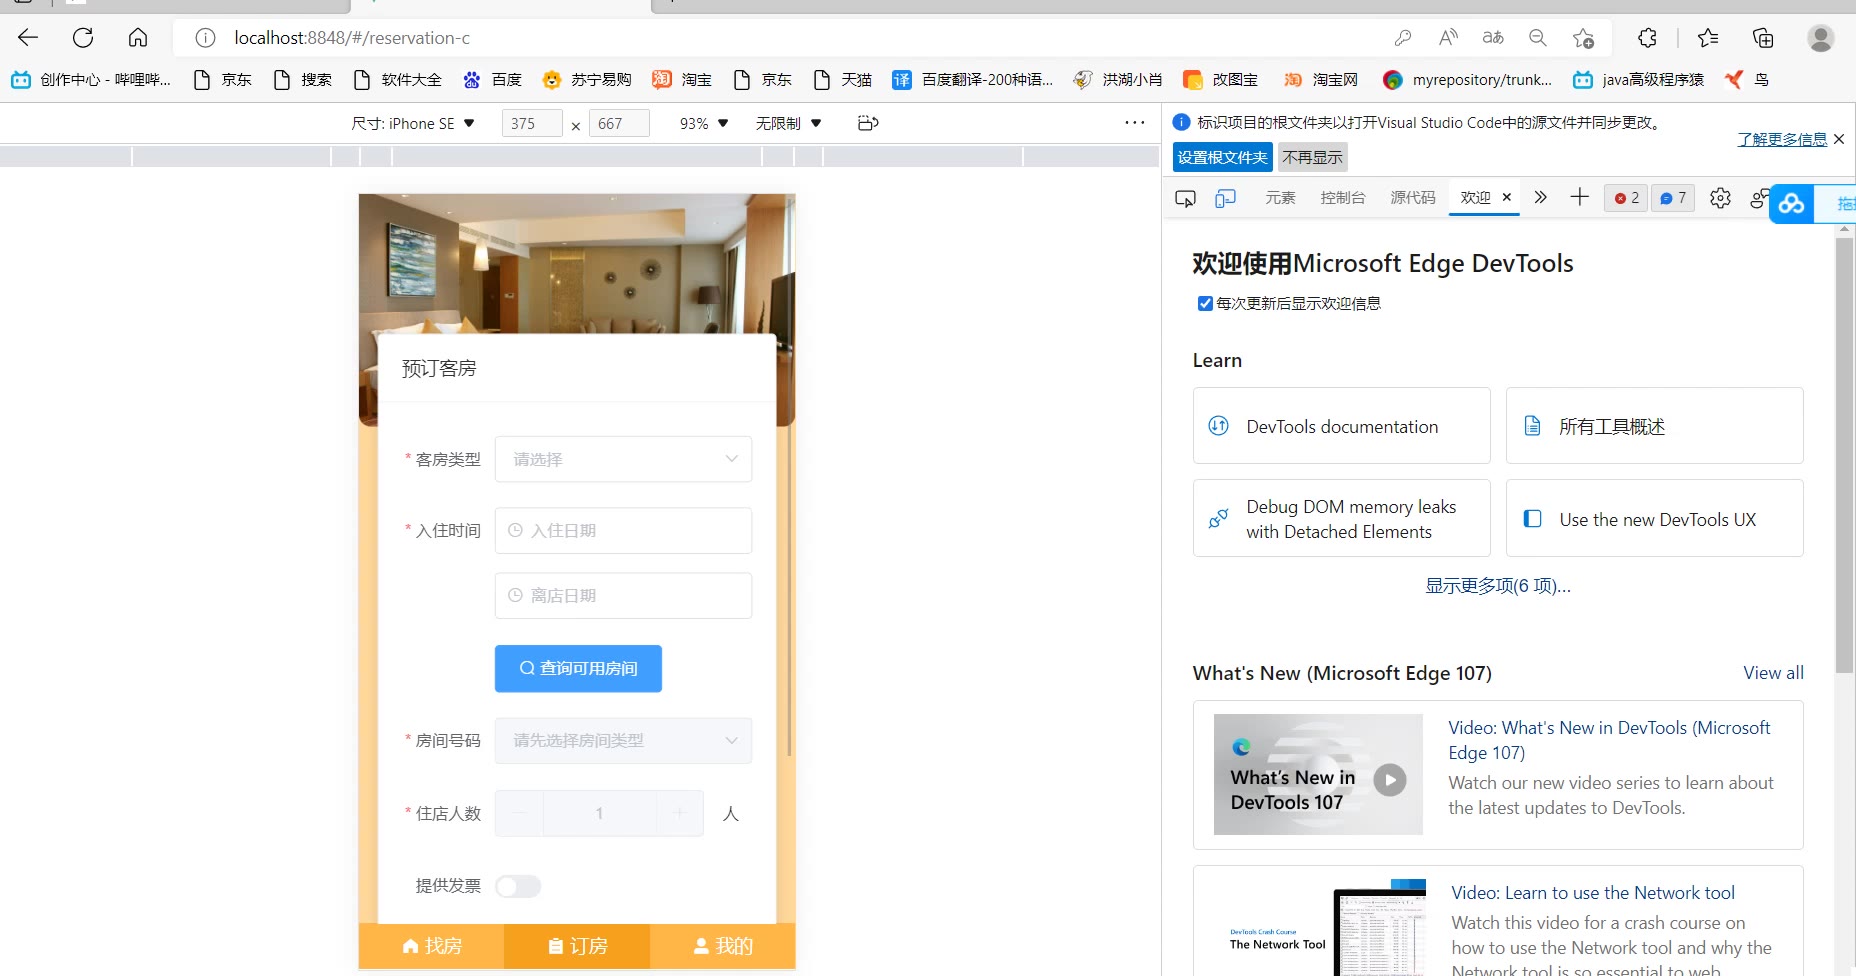Open saved passwords key icon
The height and width of the screenshot is (976, 1856).
(1403, 38)
